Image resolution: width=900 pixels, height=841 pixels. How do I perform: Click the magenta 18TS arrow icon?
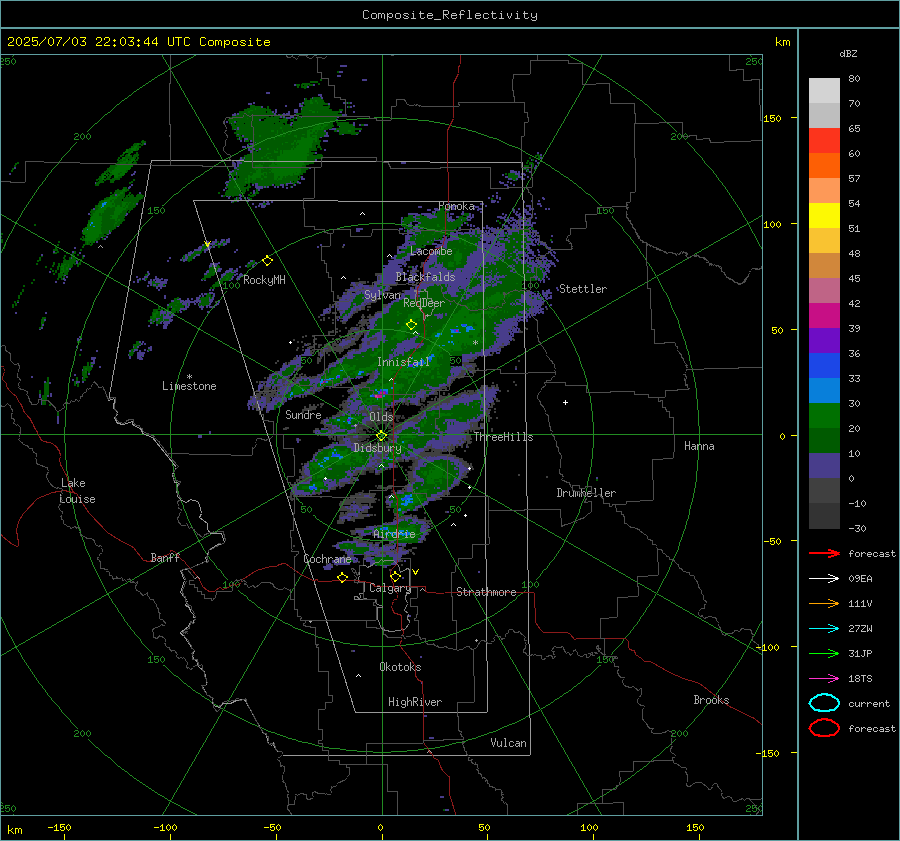click(824, 679)
